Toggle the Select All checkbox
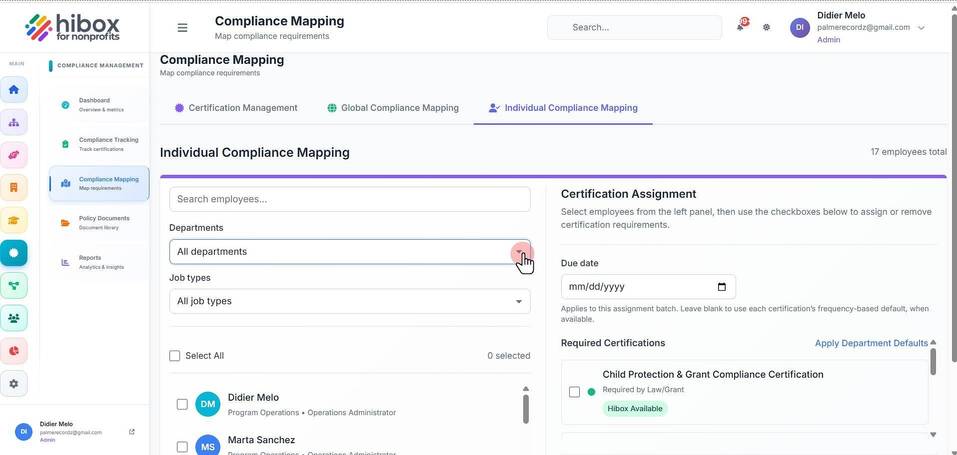This screenshot has height=455, width=957. point(175,355)
